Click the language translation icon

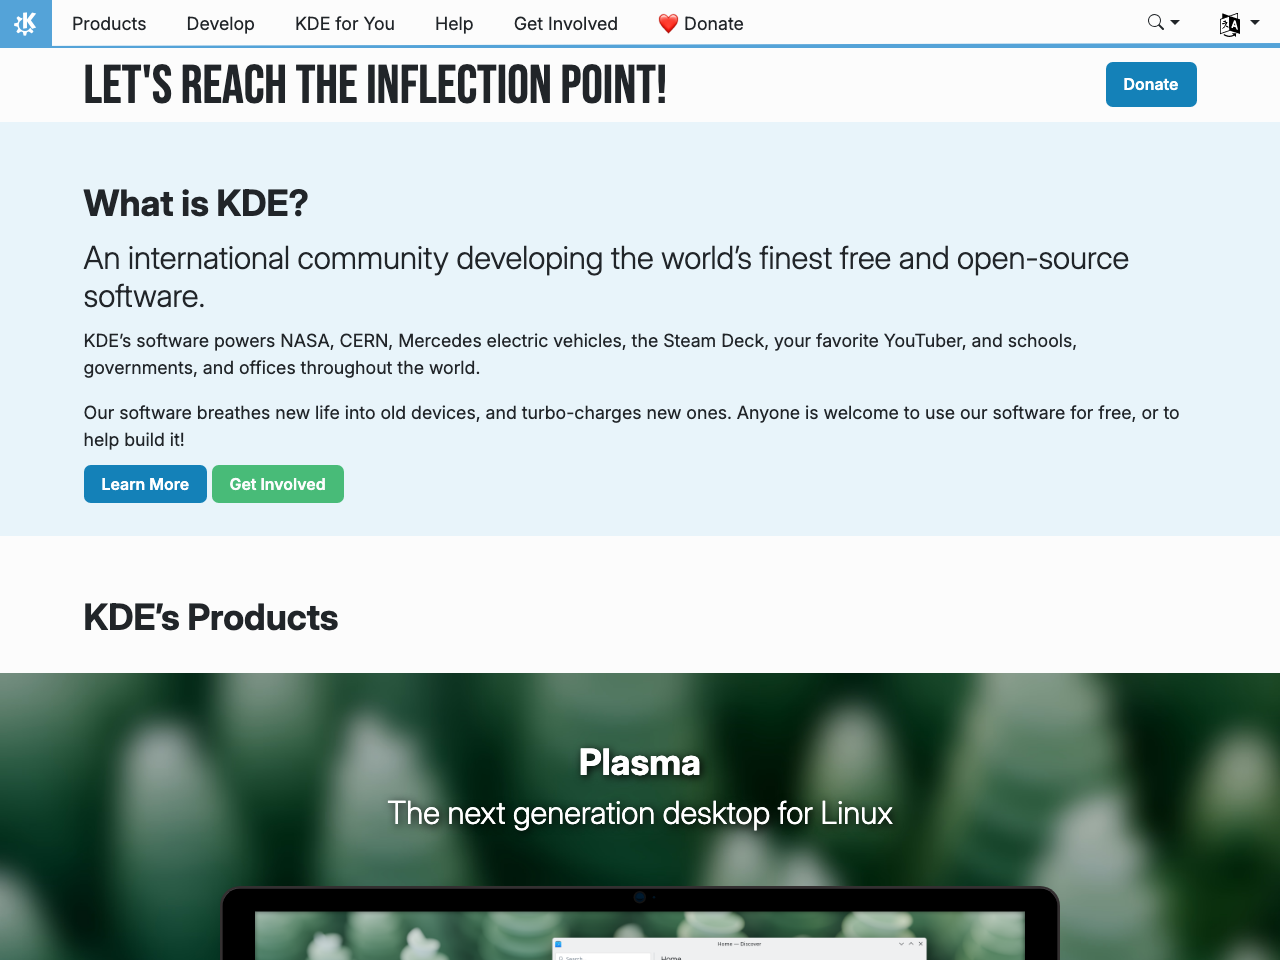coord(1230,23)
